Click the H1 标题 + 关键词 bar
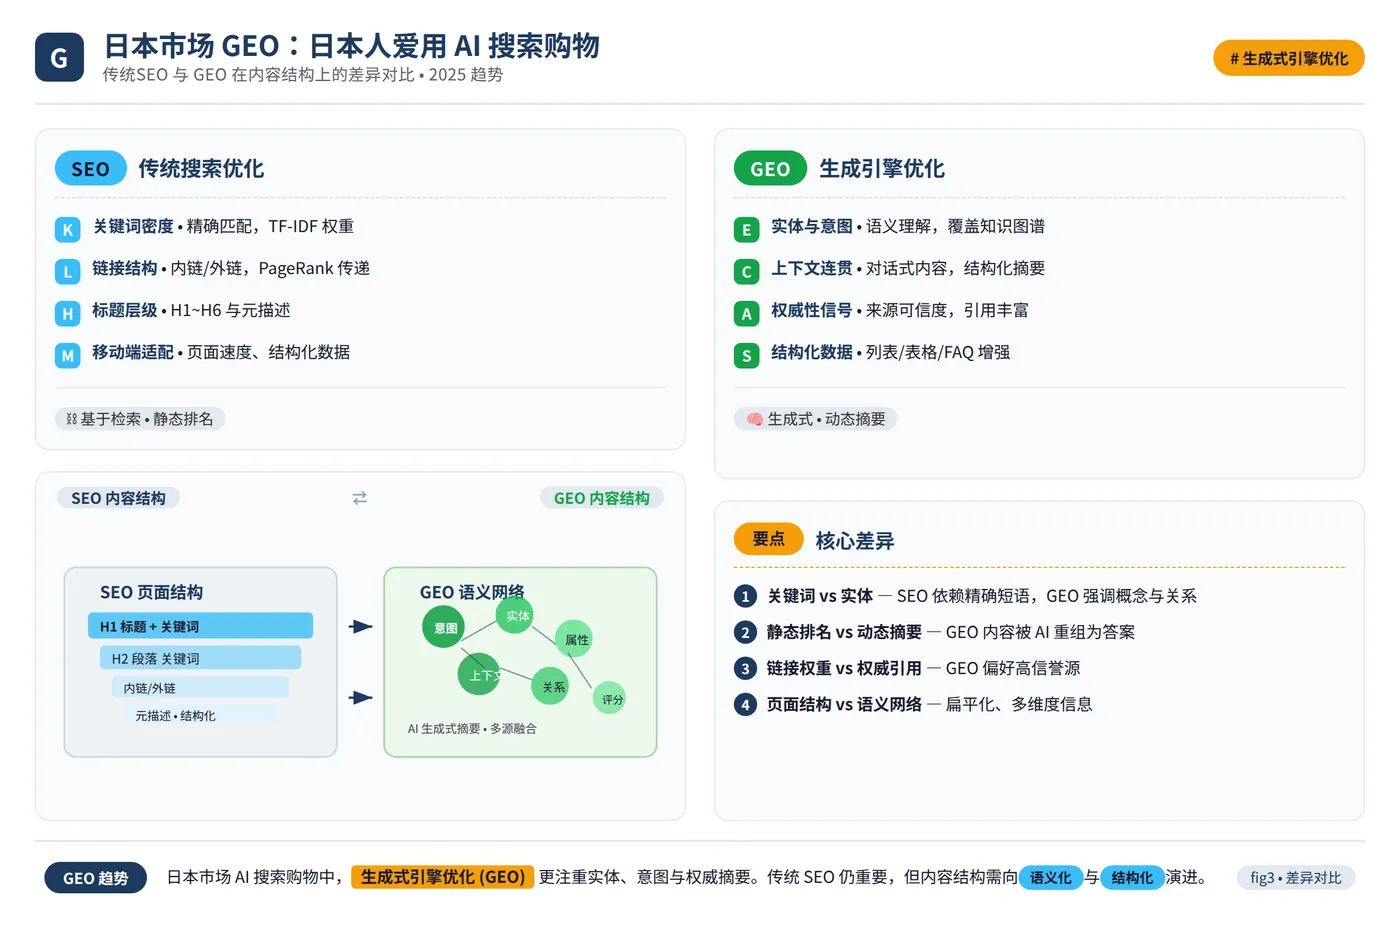Viewport: 1400px width, 933px height. (x=200, y=626)
